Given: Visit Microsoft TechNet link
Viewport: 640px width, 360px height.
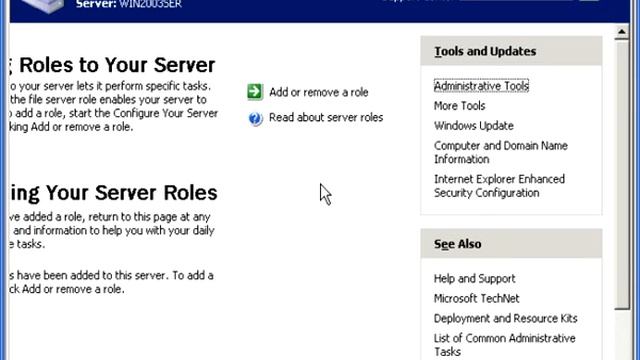Looking at the screenshot, I should [476, 299].
